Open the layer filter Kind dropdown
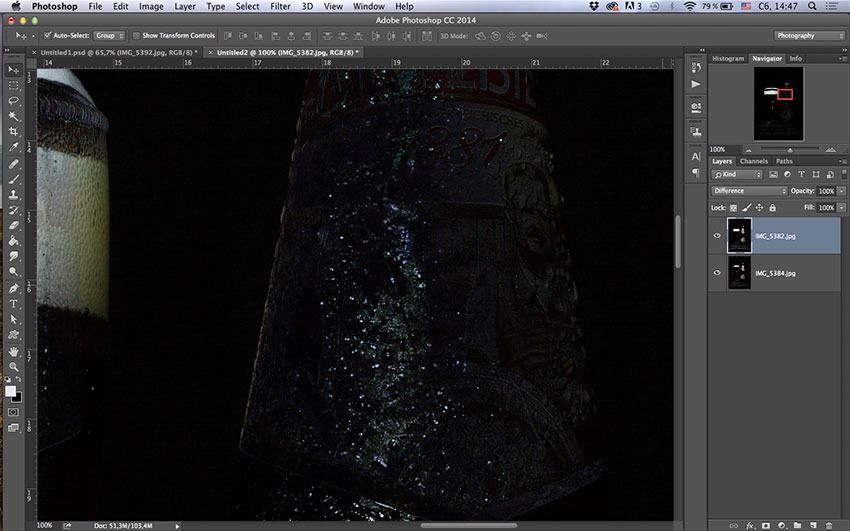The width and height of the screenshot is (850, 531). pos(737,174)
